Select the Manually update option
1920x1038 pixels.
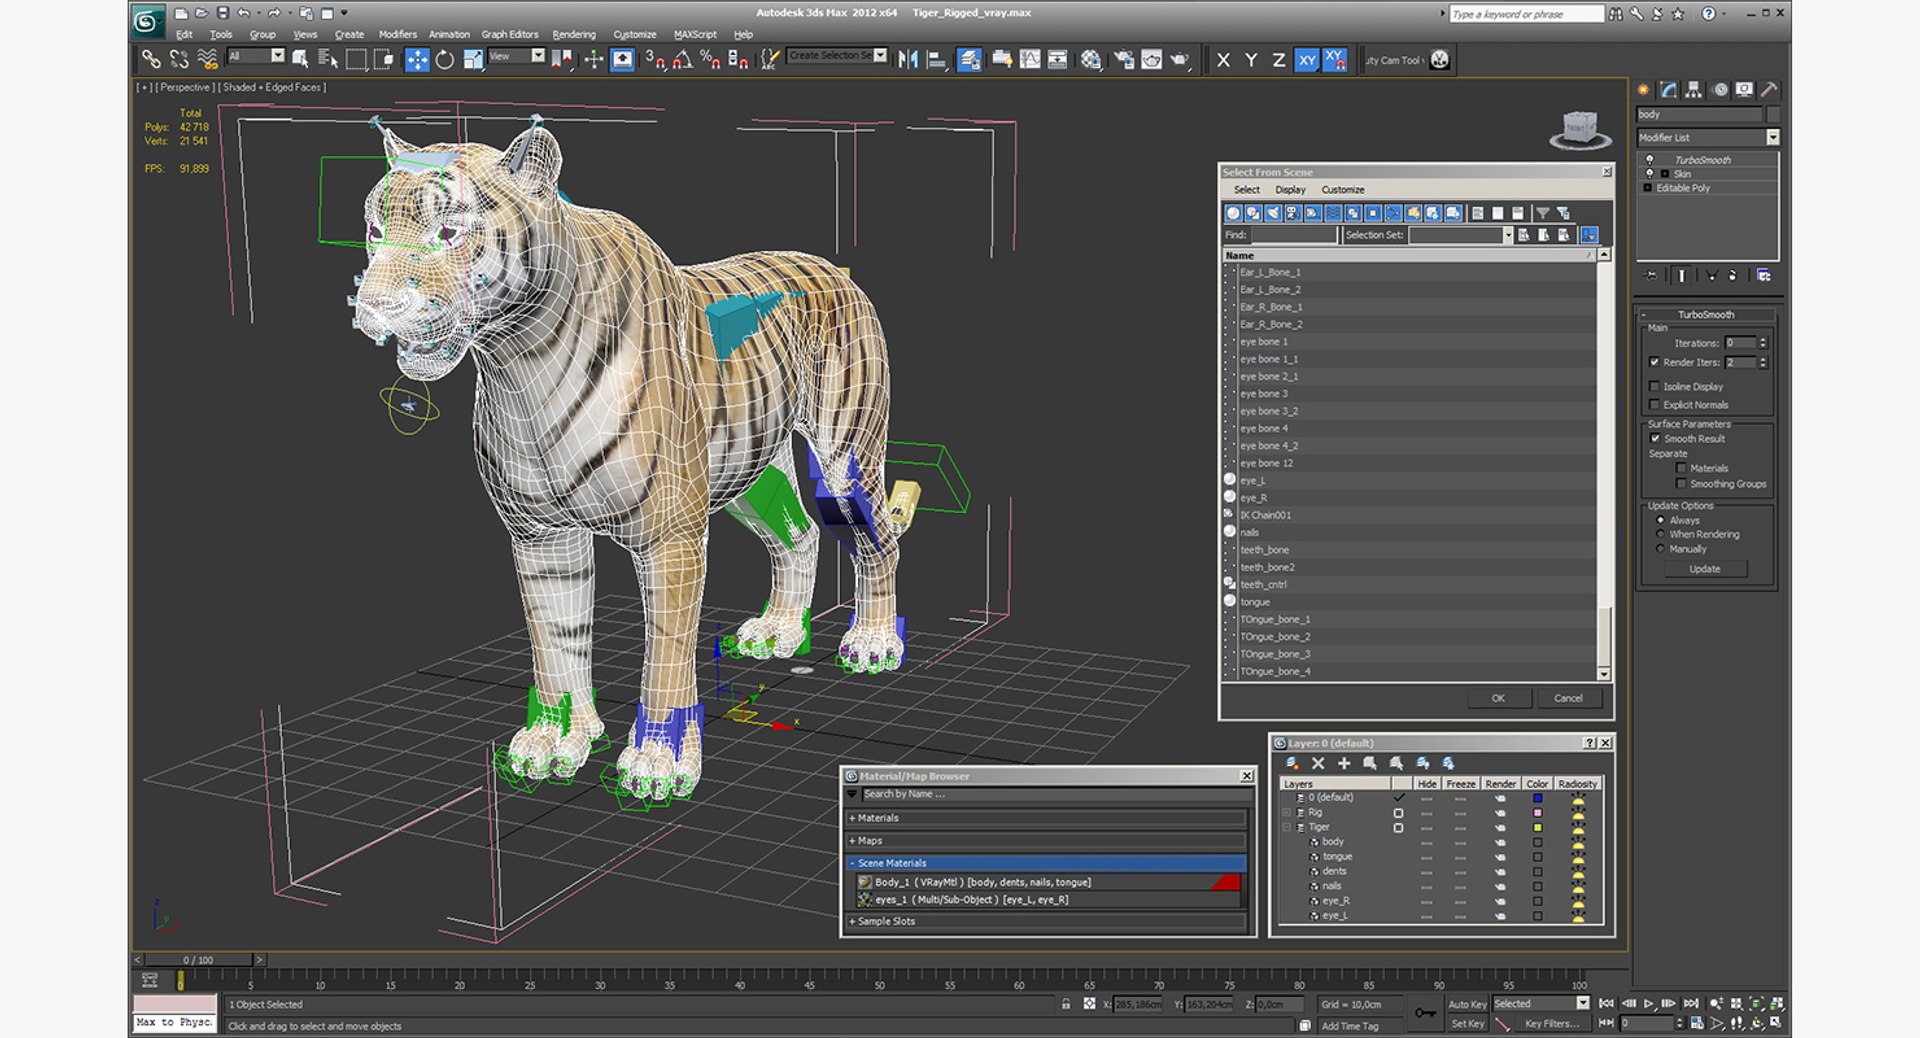point(1660,549)
